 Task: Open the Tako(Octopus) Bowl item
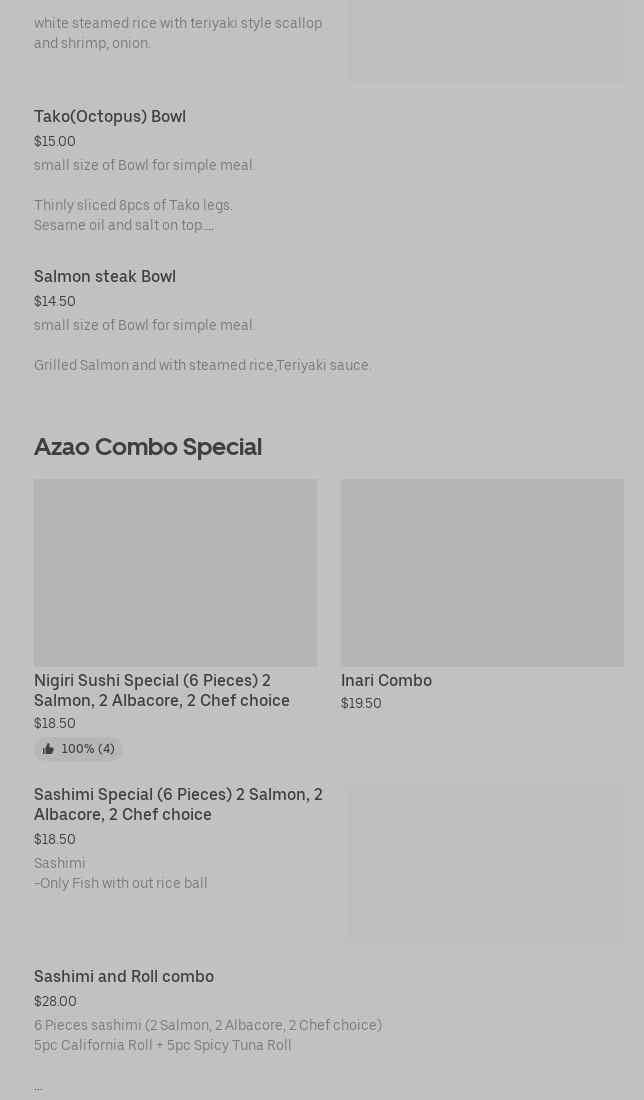pyautogui.click(x=110, y=117)
